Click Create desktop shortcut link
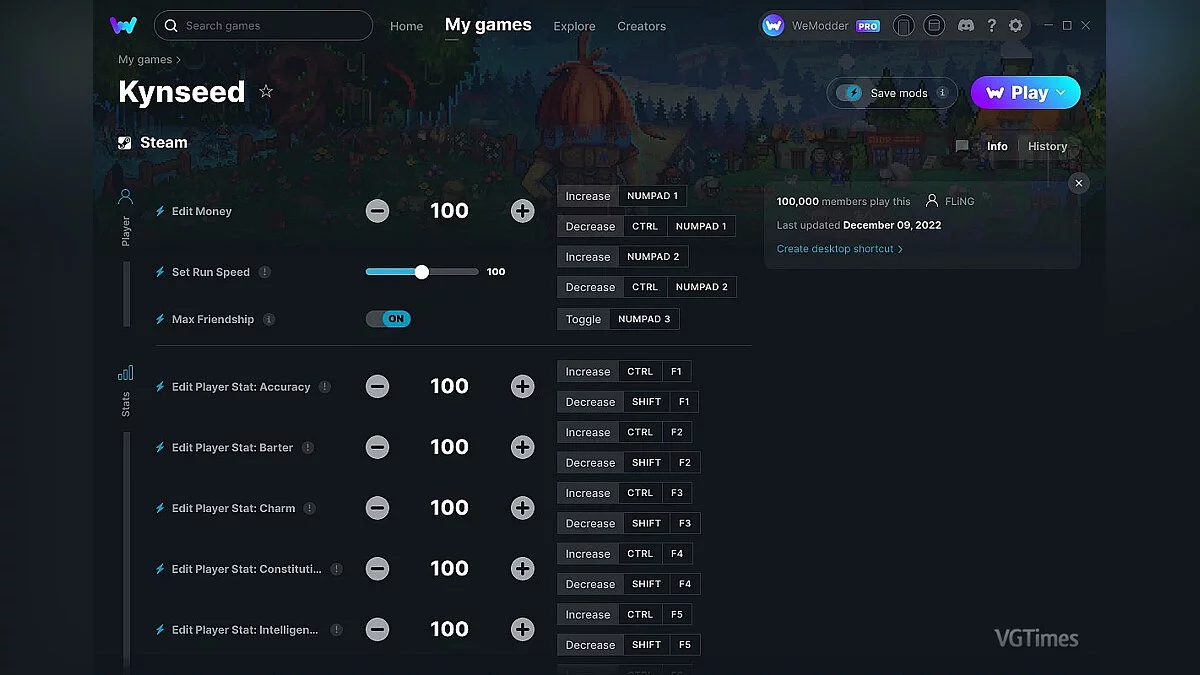1200x675 pixels. coord(839,249)
